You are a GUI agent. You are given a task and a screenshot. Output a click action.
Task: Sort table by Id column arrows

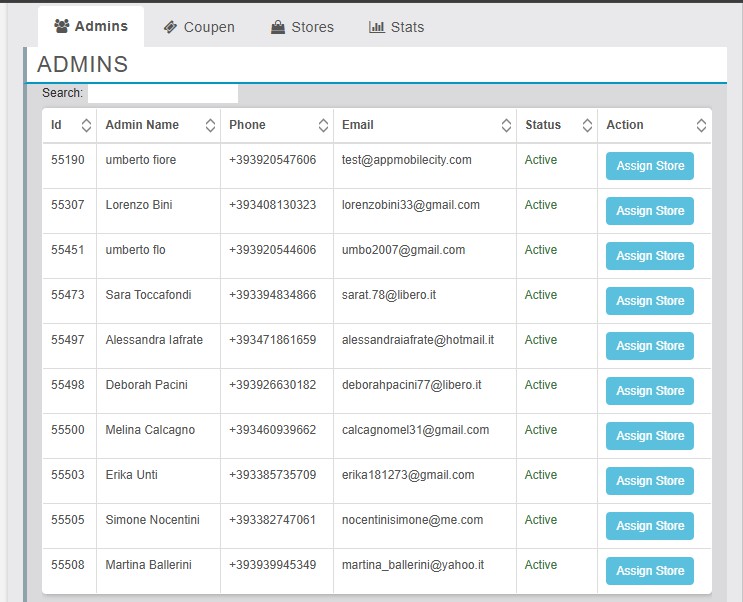86,125
